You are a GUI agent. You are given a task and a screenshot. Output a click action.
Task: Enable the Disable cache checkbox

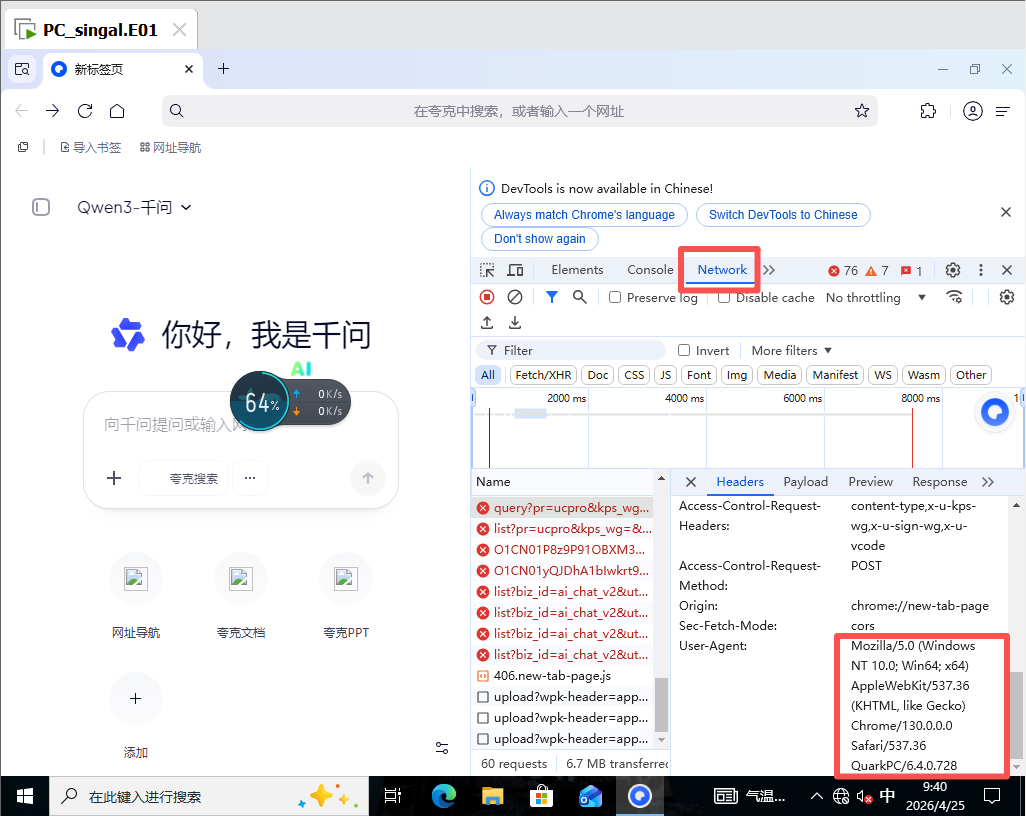click(x=724, y=297)
